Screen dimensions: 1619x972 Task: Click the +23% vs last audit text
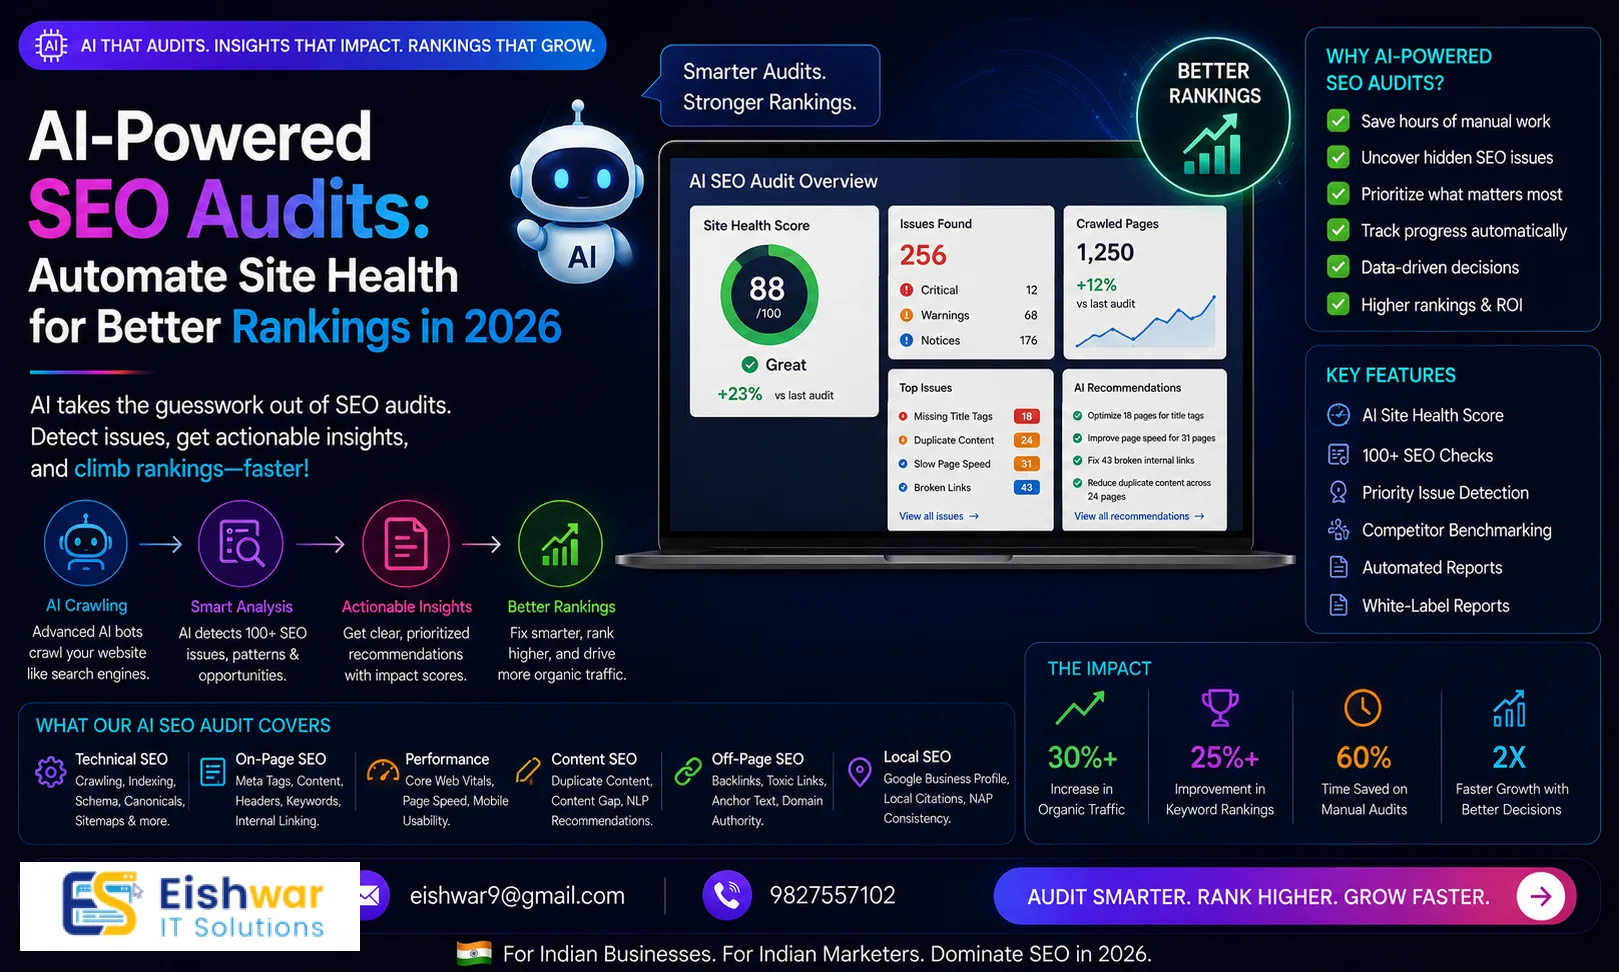point(775,394)
